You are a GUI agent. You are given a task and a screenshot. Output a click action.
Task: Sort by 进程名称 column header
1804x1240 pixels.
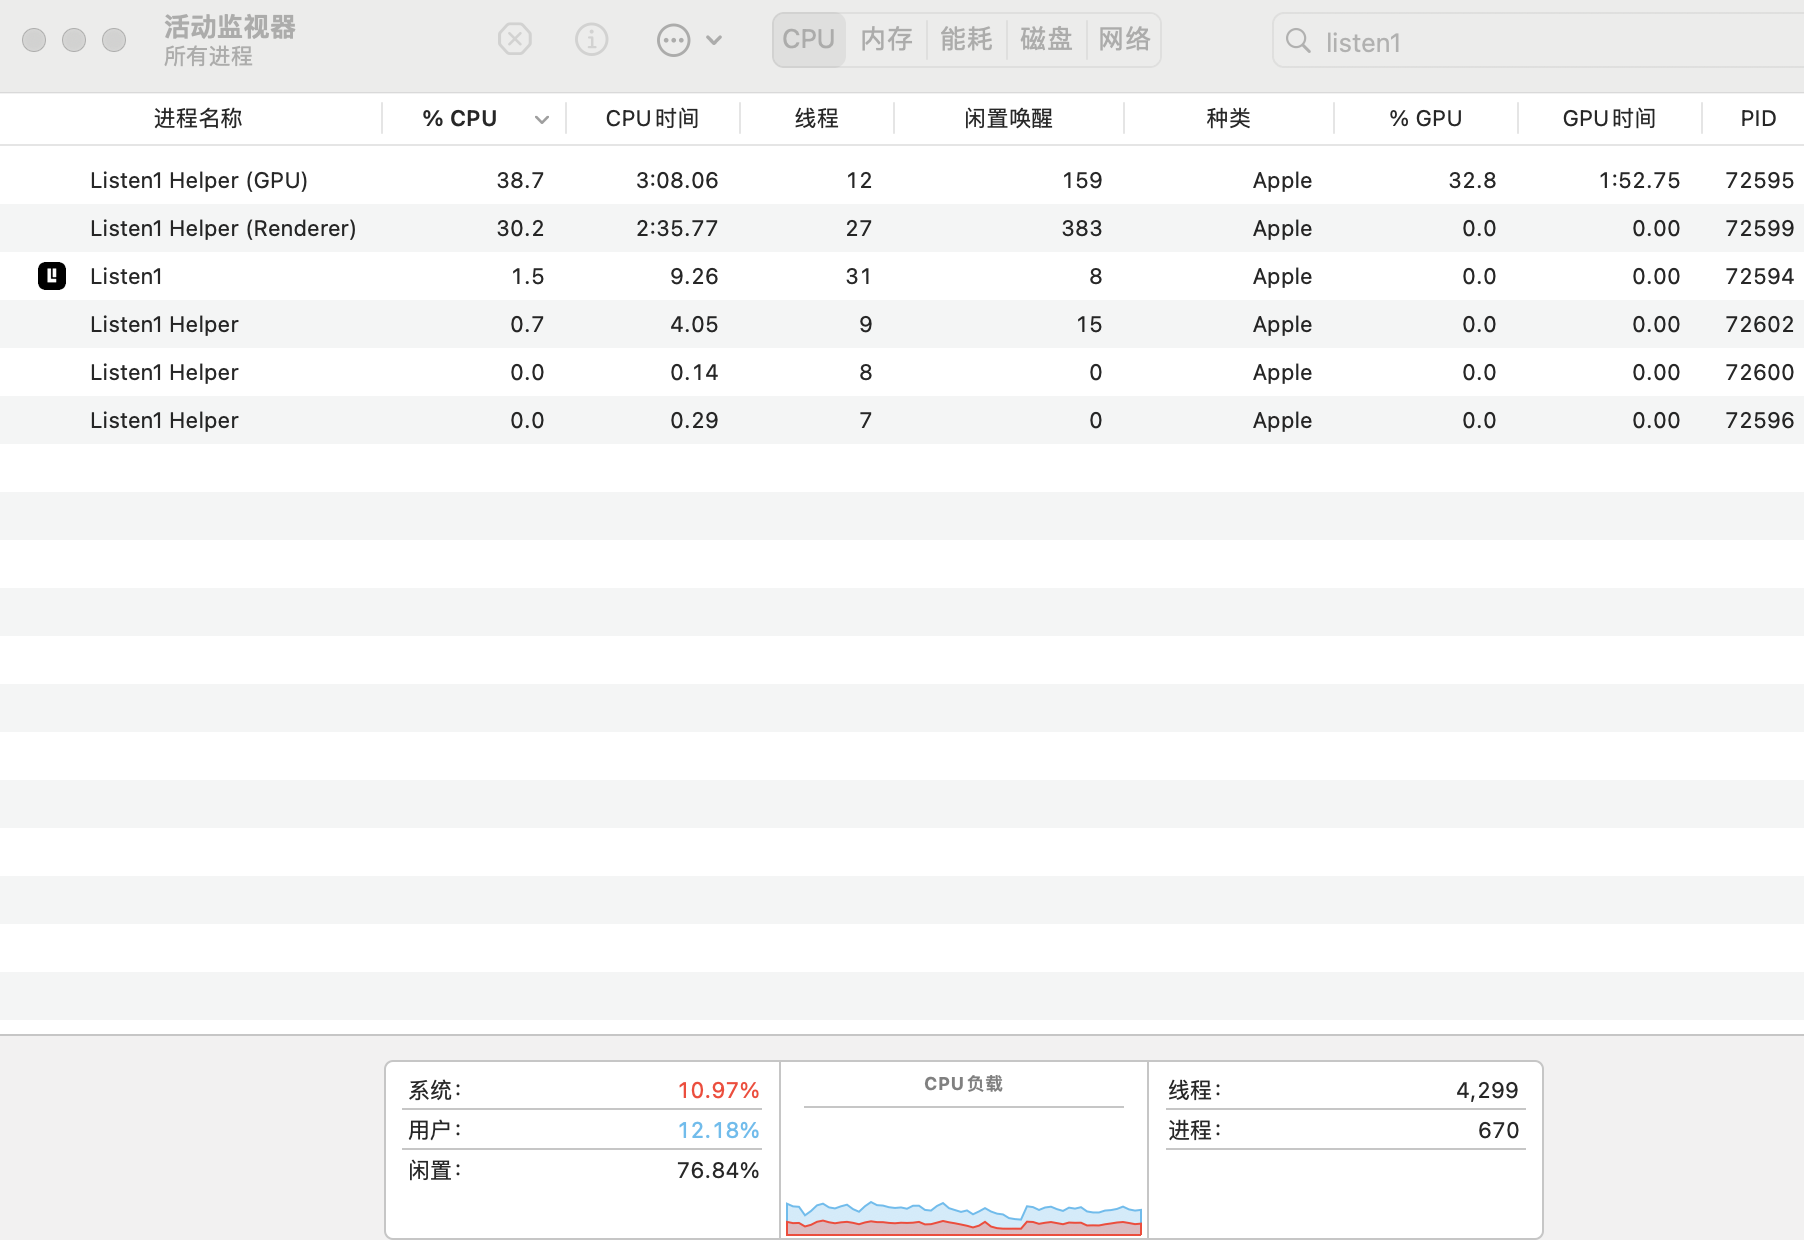click(198, 118)
